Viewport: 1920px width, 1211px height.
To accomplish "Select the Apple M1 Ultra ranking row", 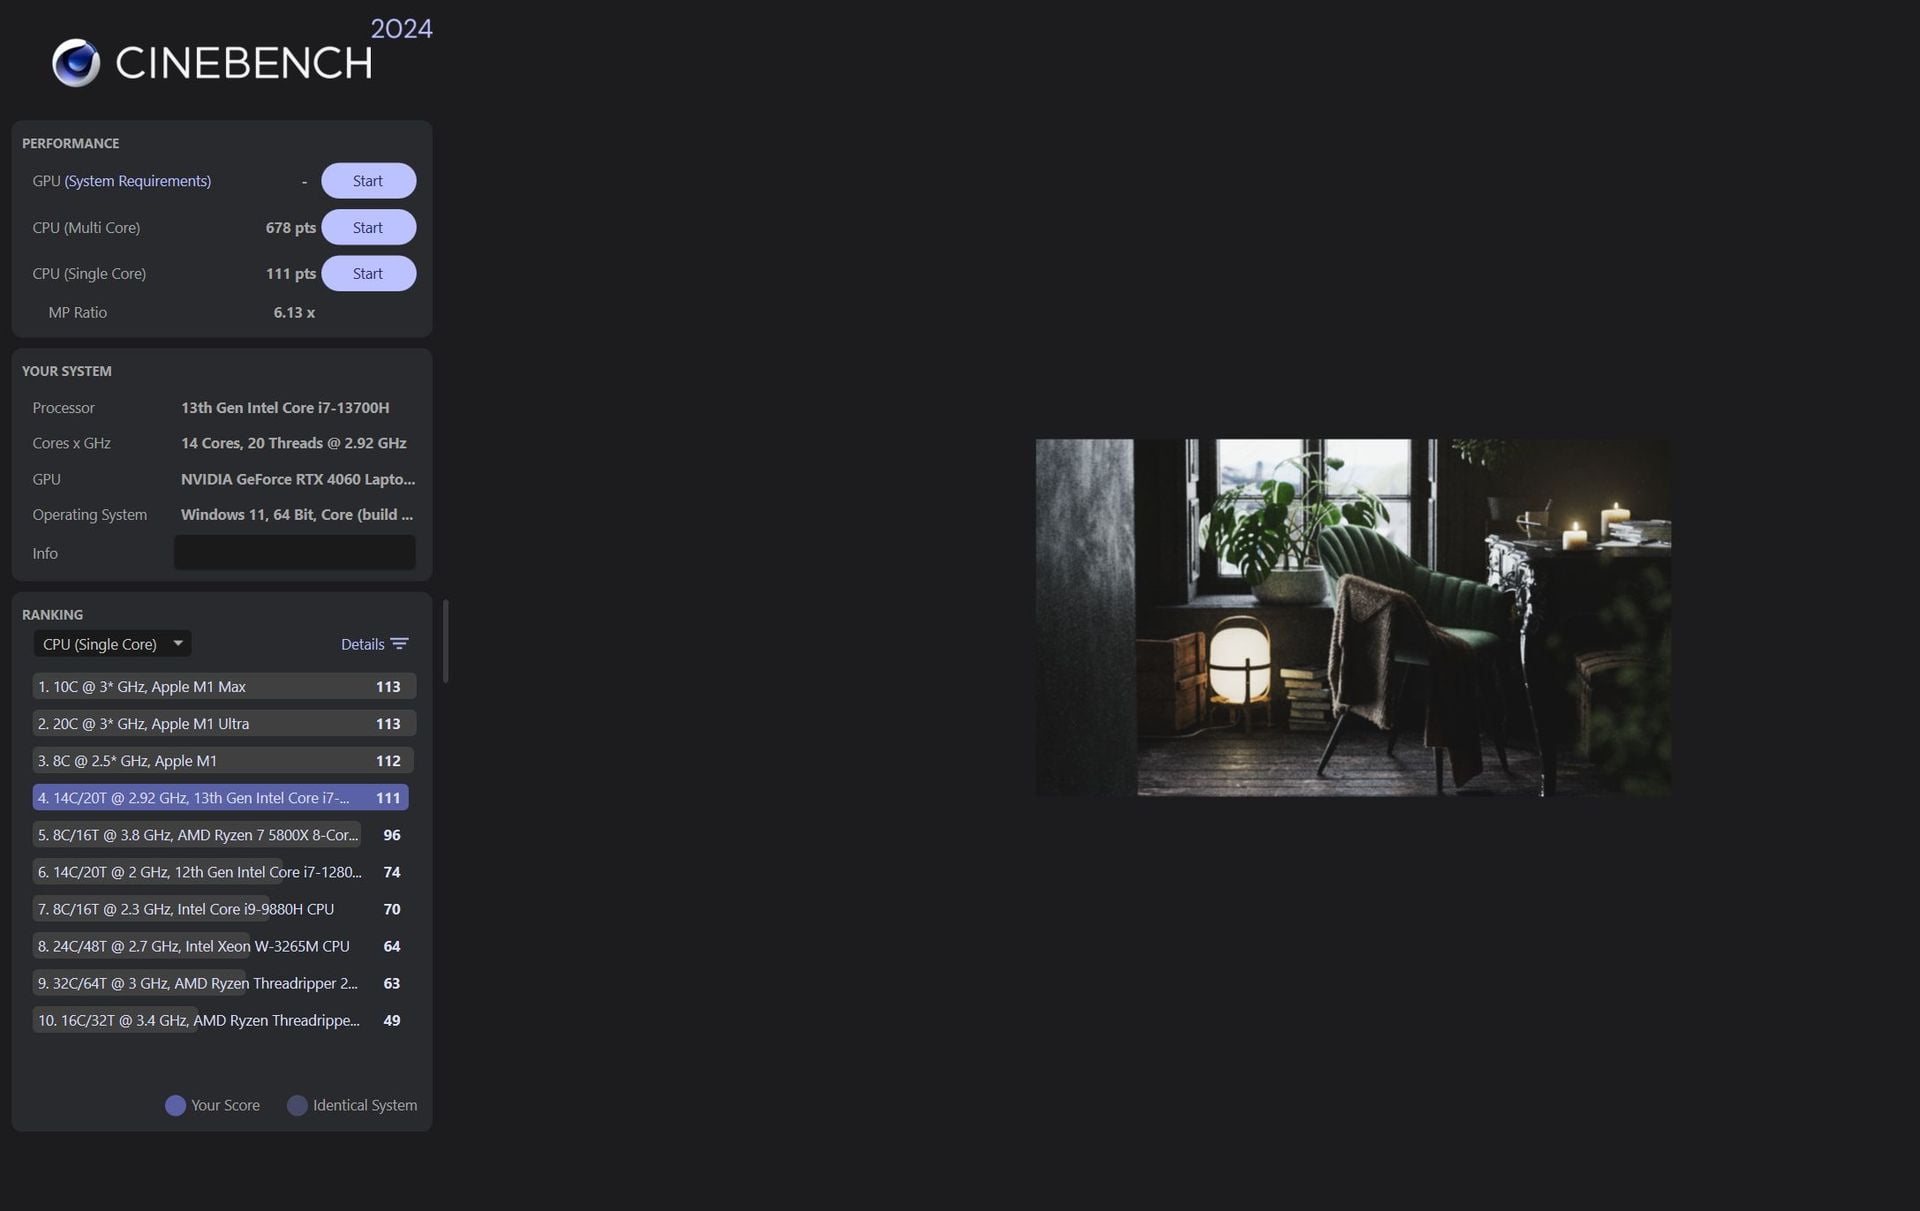I will [224, 723].
